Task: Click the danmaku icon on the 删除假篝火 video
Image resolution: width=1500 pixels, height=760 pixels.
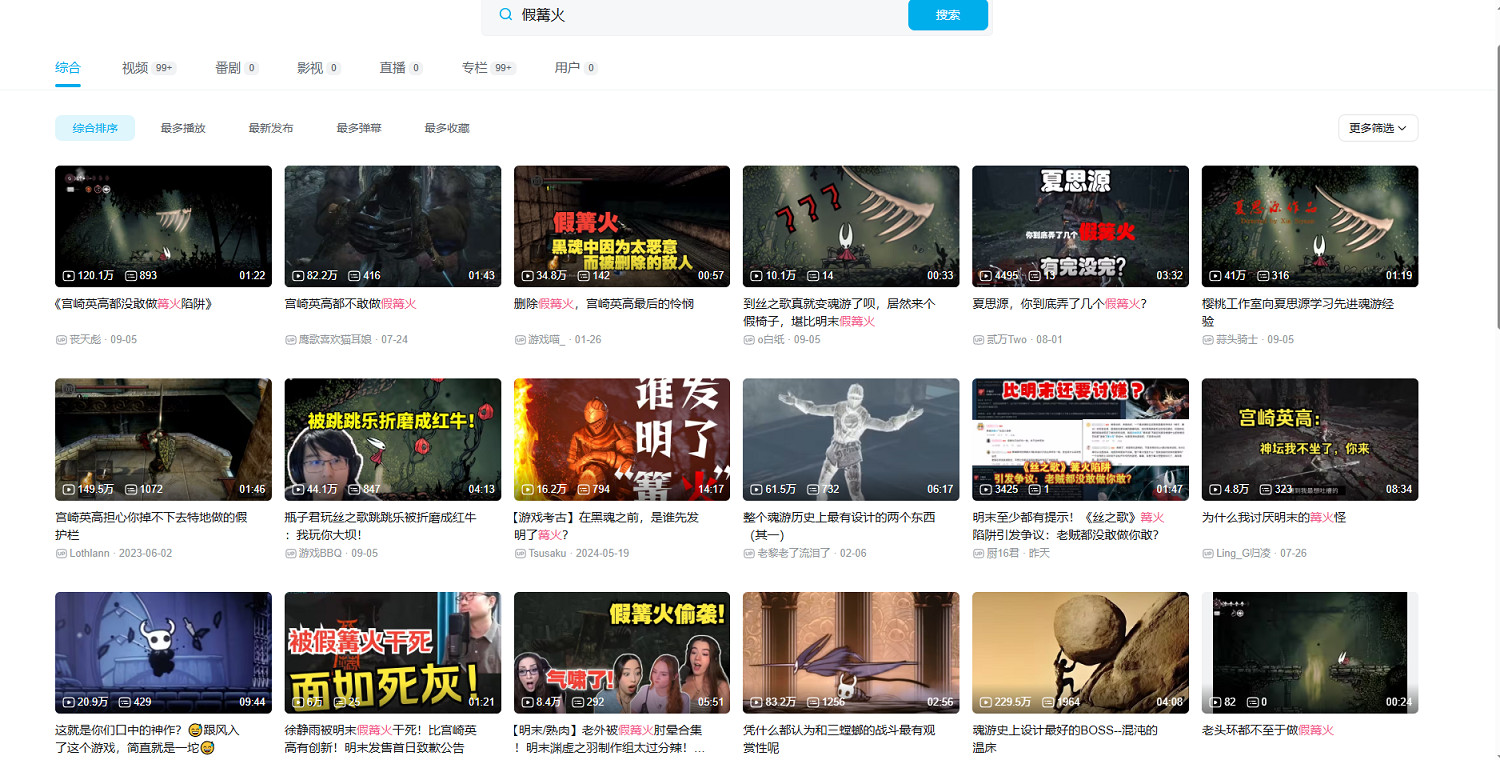Action: tap(587, 275)
